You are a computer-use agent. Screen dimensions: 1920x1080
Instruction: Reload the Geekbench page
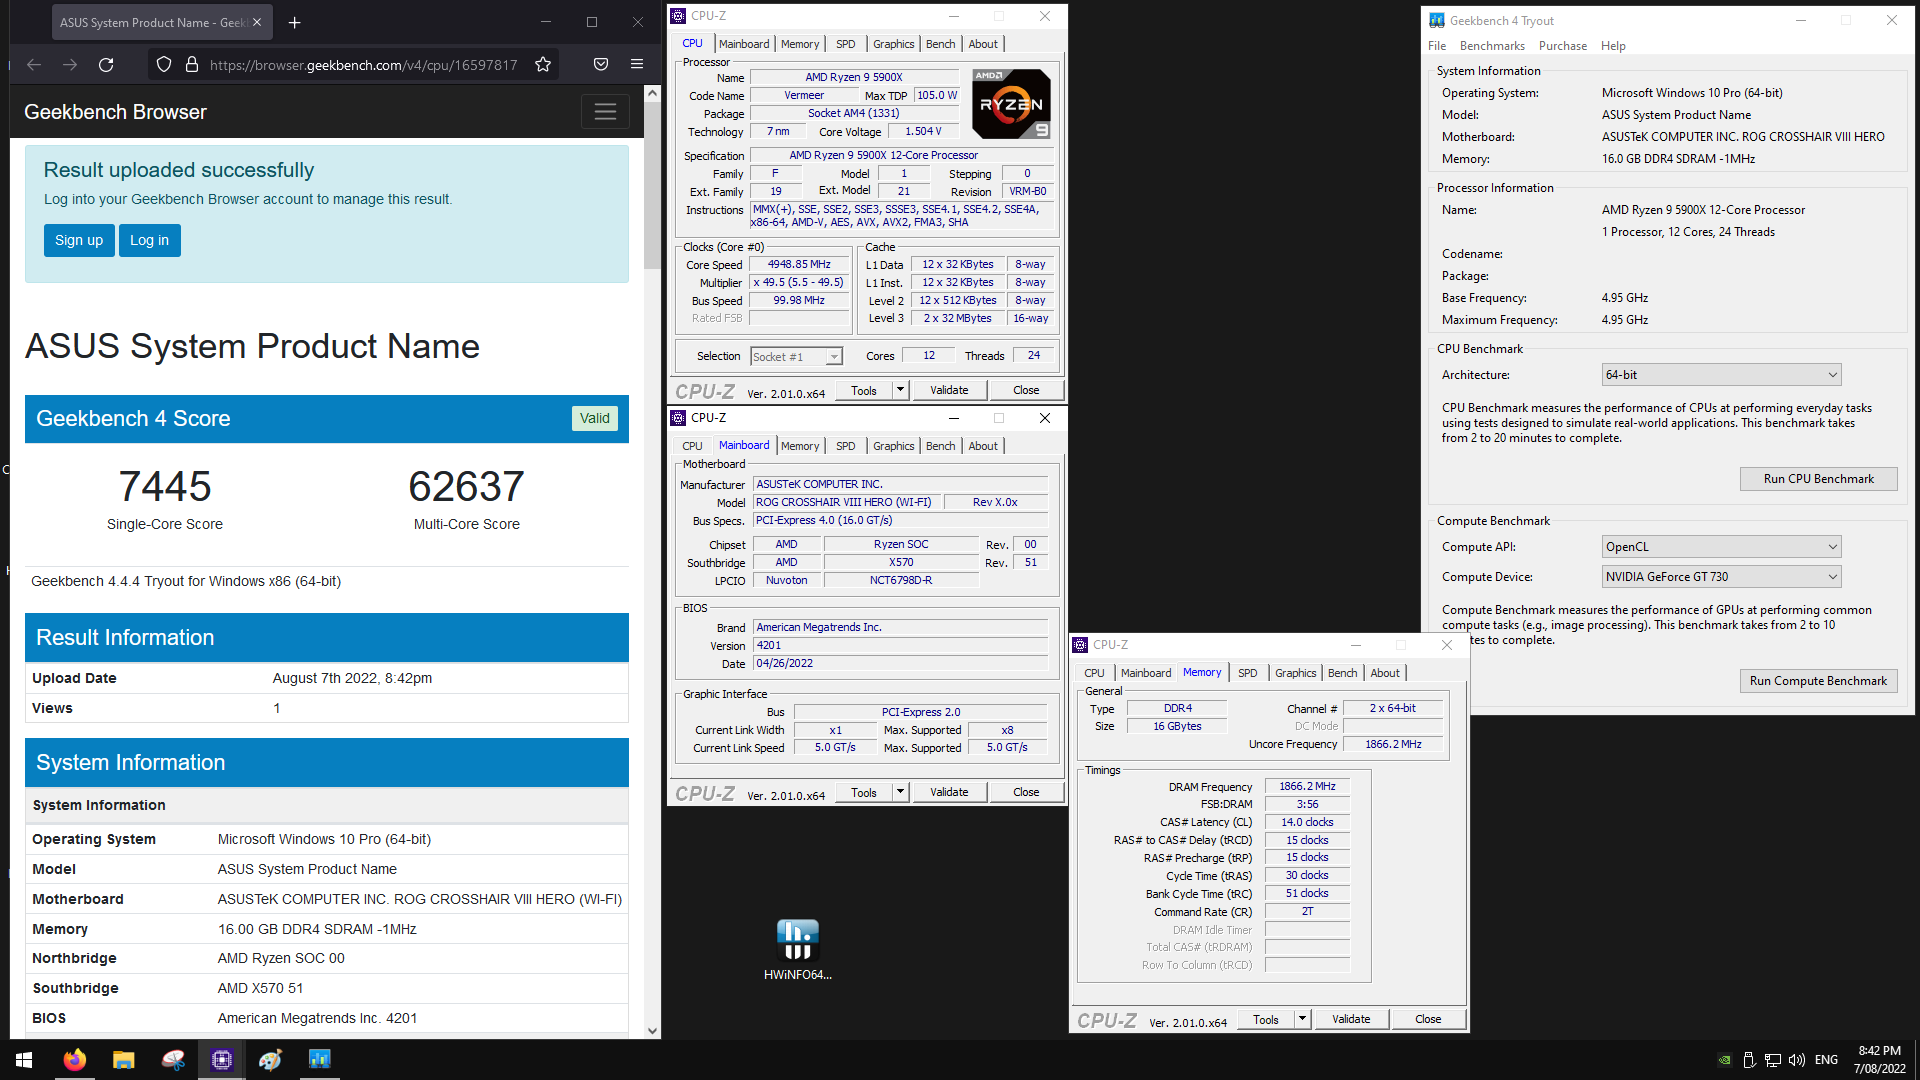pos(106,65)
